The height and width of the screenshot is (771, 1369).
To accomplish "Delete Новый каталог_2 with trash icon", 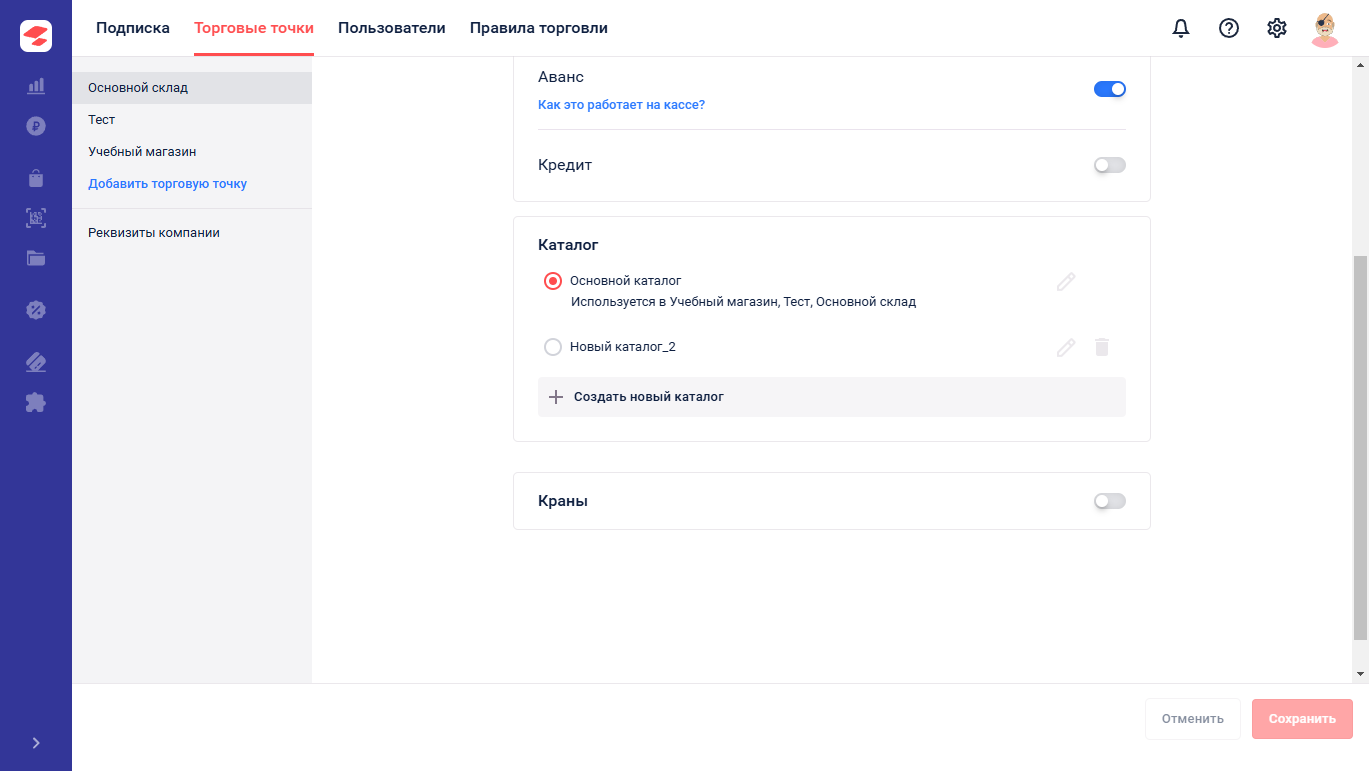I will pyautogui.click(x=1102, y=347).
